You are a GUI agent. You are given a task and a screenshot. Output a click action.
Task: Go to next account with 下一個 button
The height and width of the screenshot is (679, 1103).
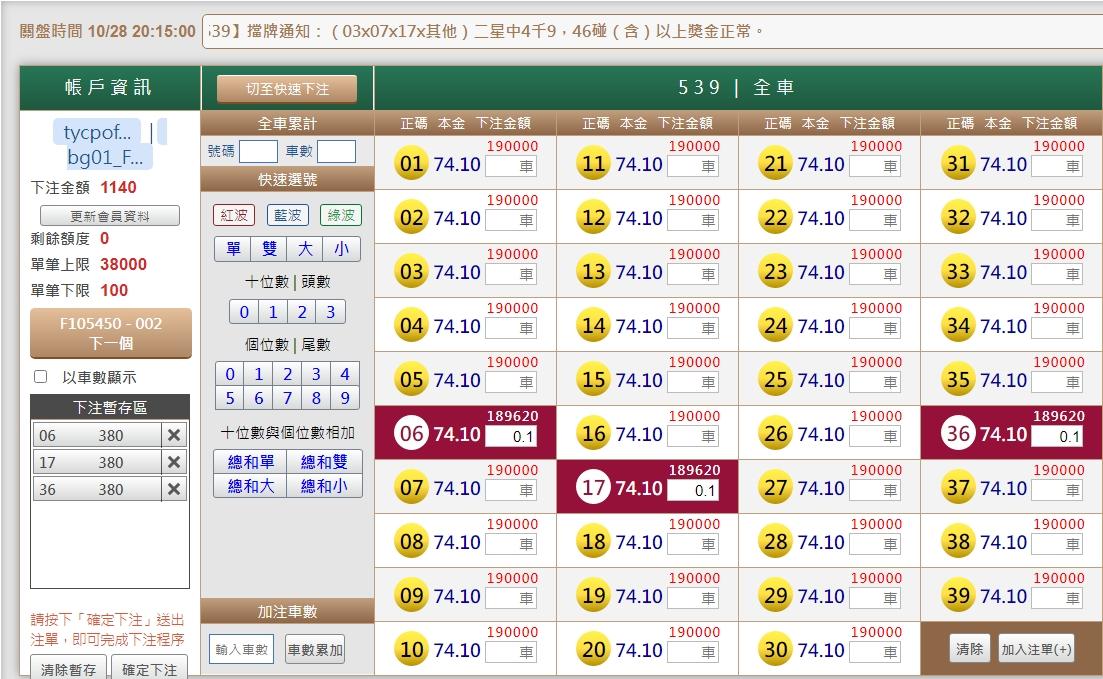110,333
